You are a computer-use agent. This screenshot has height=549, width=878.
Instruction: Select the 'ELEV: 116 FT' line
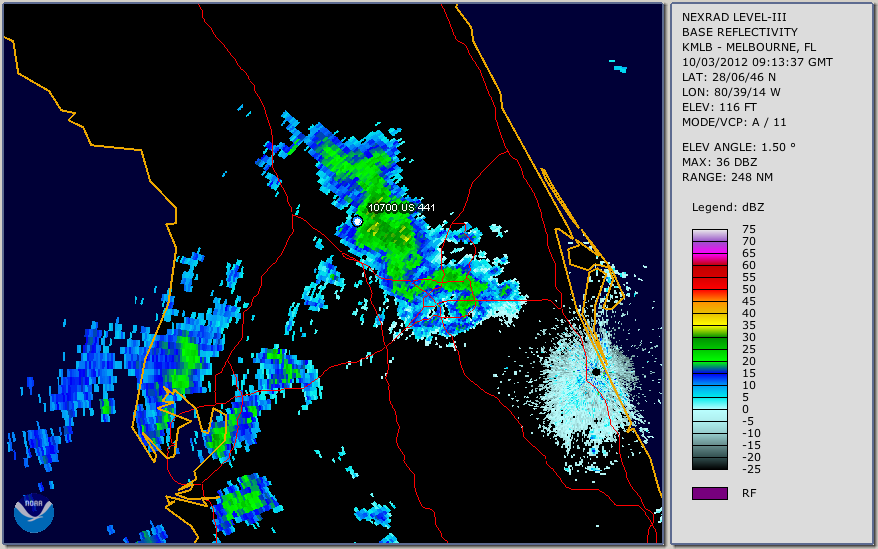[x=719, y=107]
